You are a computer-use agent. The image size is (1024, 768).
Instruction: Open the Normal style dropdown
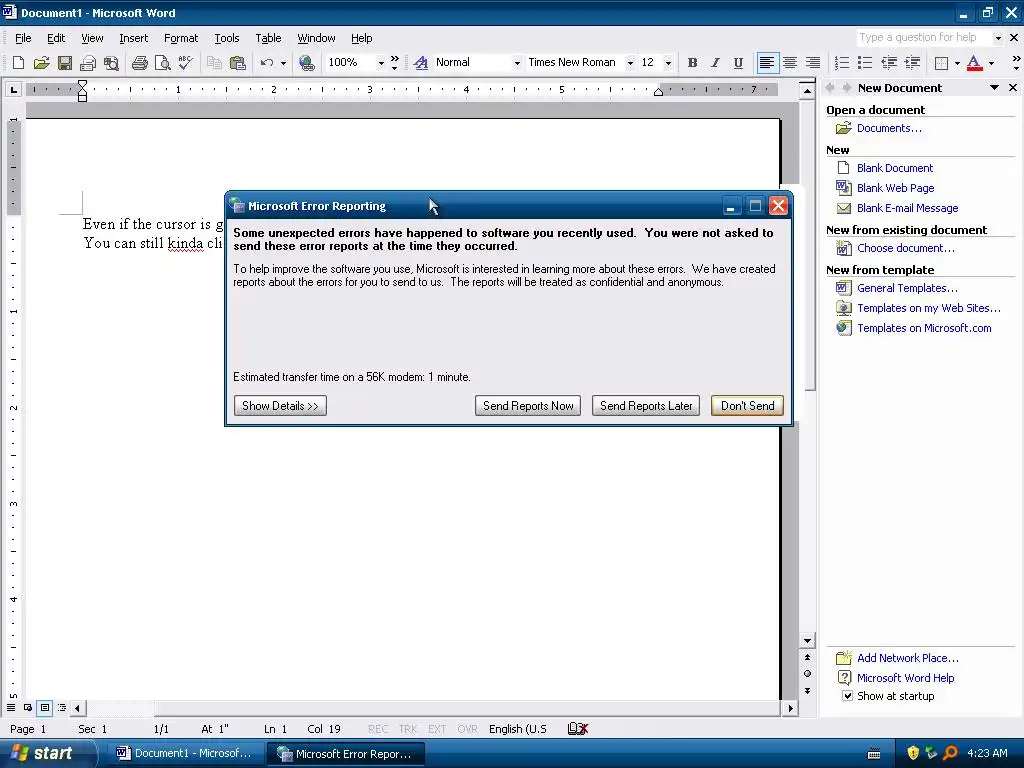(517, 63)
